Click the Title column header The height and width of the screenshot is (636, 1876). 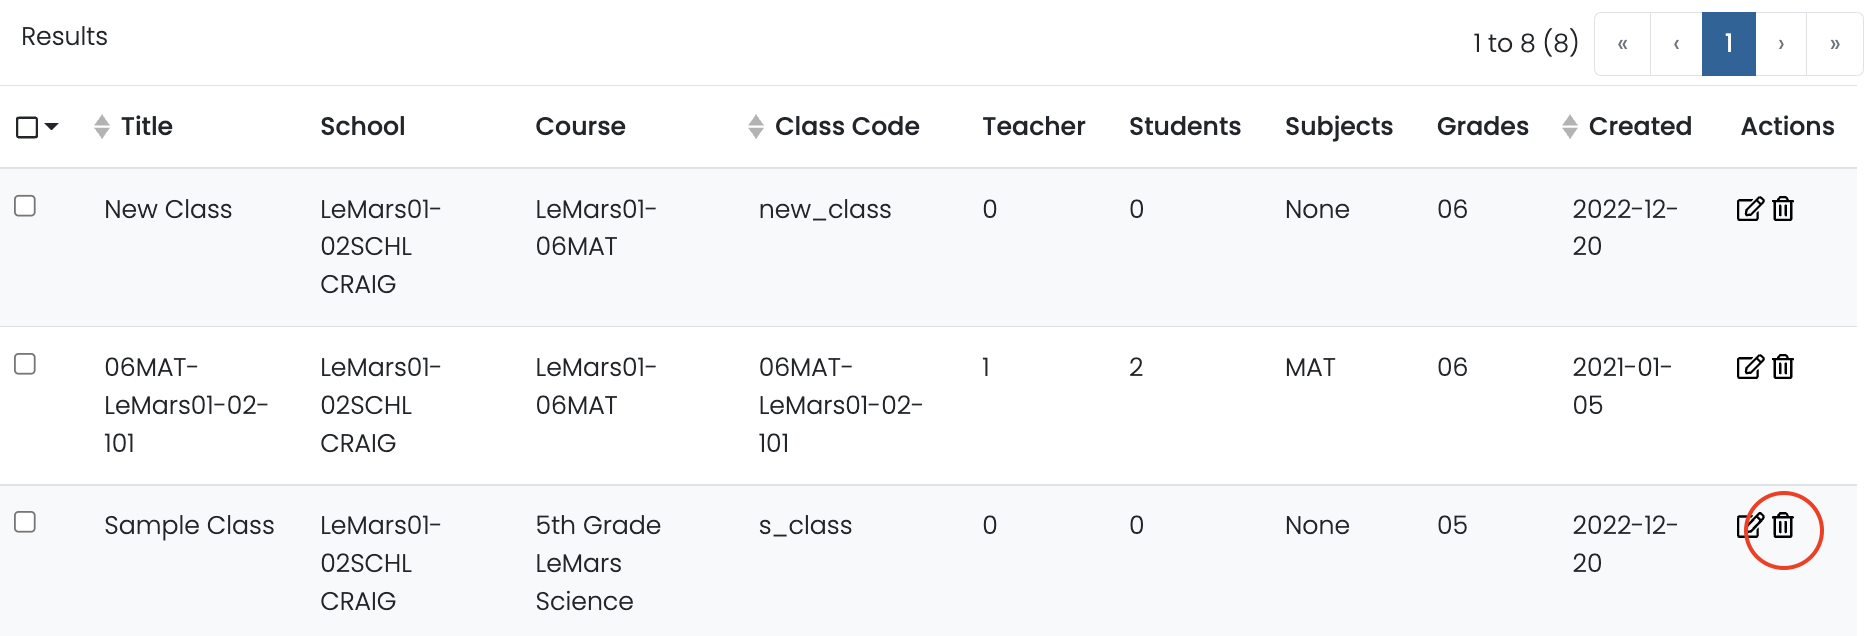[x=146, y=126]
